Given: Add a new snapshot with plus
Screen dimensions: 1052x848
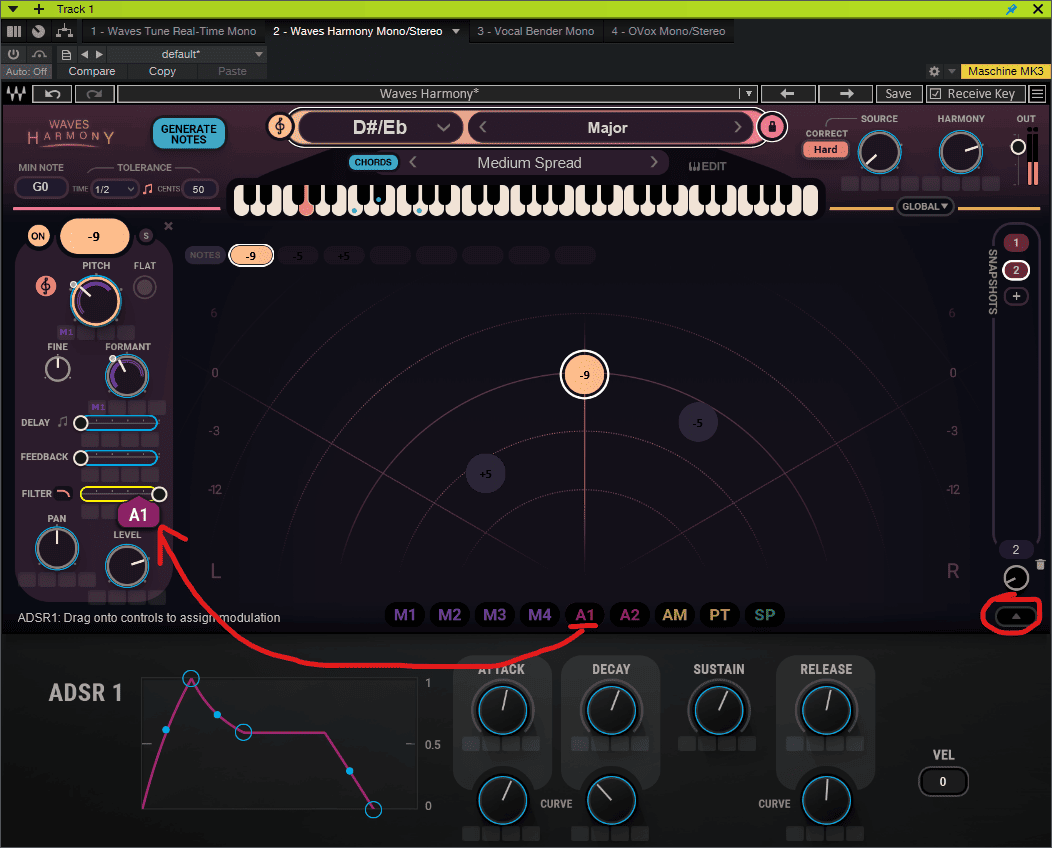Looking at the screenshot, I should point(1016,296).
